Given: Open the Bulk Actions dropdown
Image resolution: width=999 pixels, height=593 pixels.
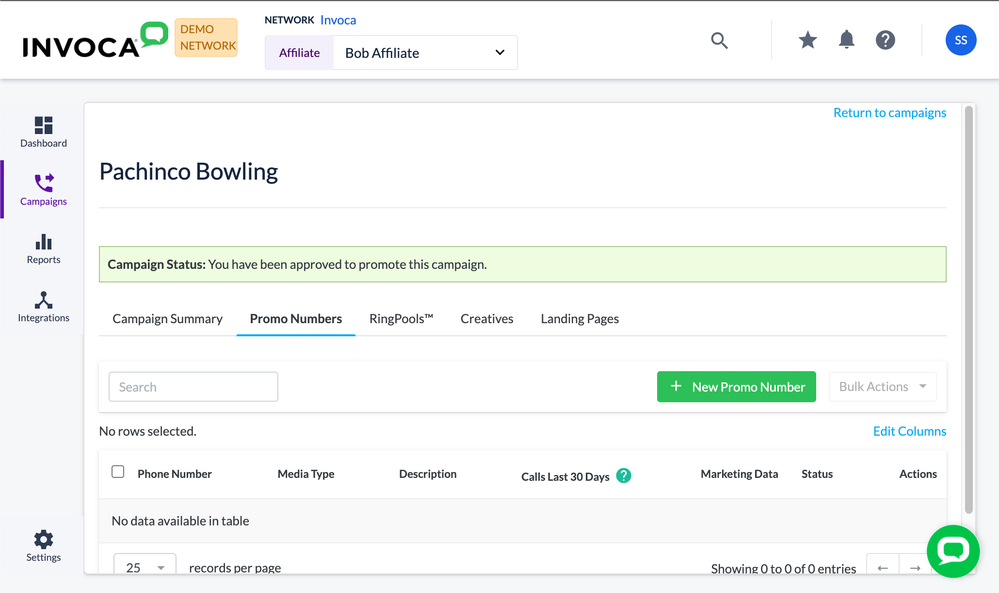Looking at the screenshot, I should tap(882, 387).
